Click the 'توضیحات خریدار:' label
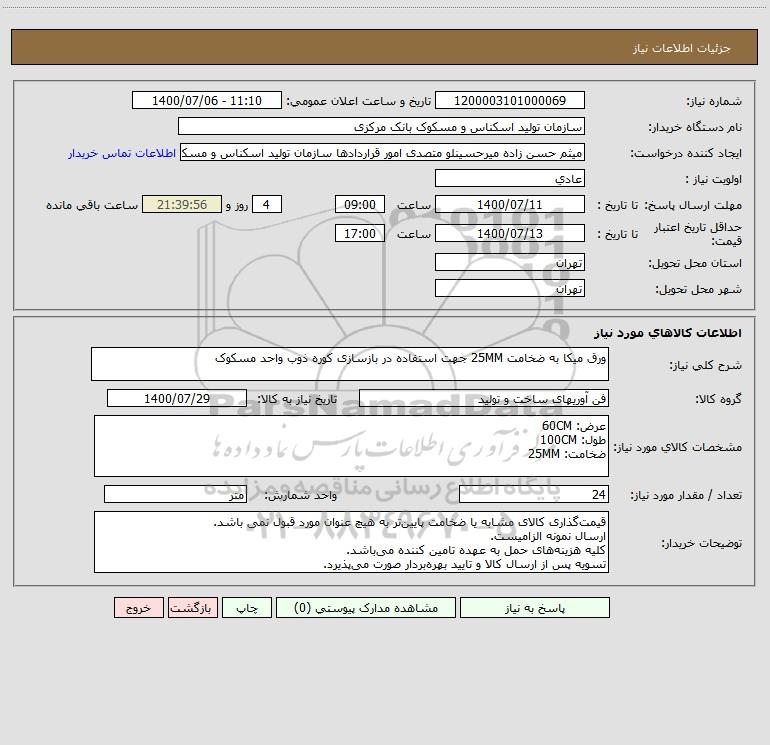This screenshot has height=745, width=770. click(x=701, y=544)
